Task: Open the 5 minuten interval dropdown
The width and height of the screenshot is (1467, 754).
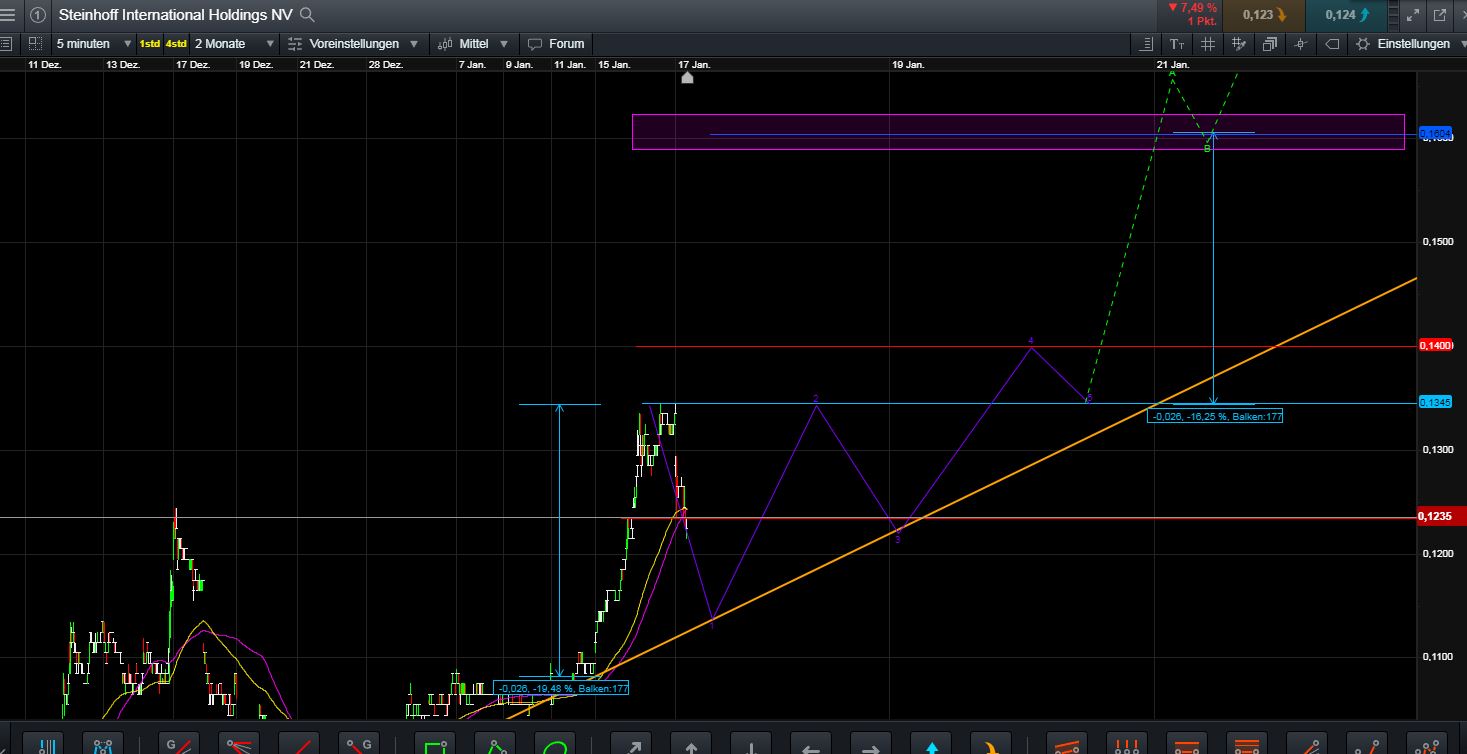Action: [90, 43]
